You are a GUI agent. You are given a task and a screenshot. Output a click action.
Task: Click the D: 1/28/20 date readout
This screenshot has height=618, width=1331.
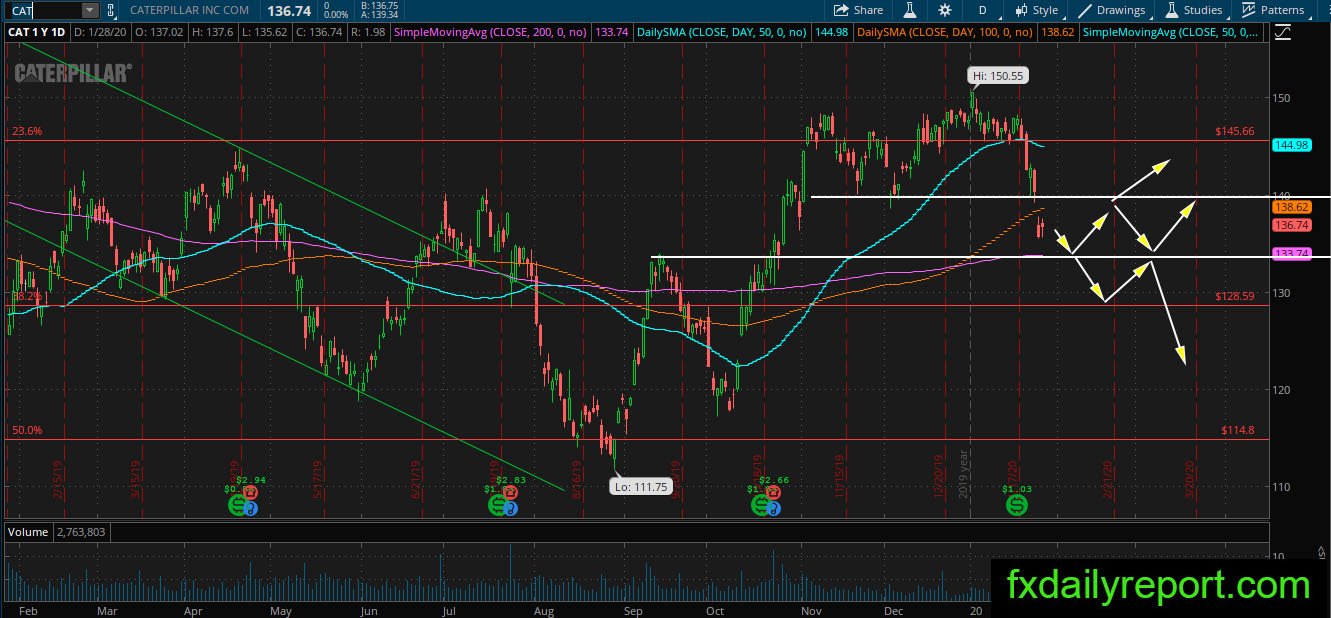click(102, 32)
